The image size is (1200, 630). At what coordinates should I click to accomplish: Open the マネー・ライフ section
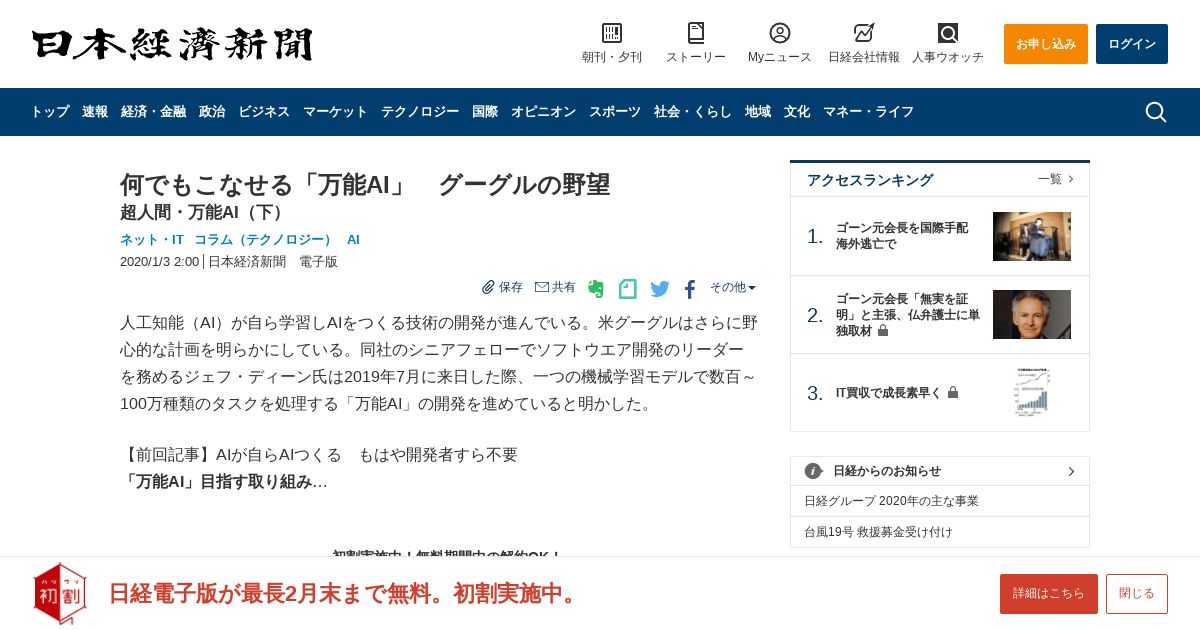coord(868,112)
